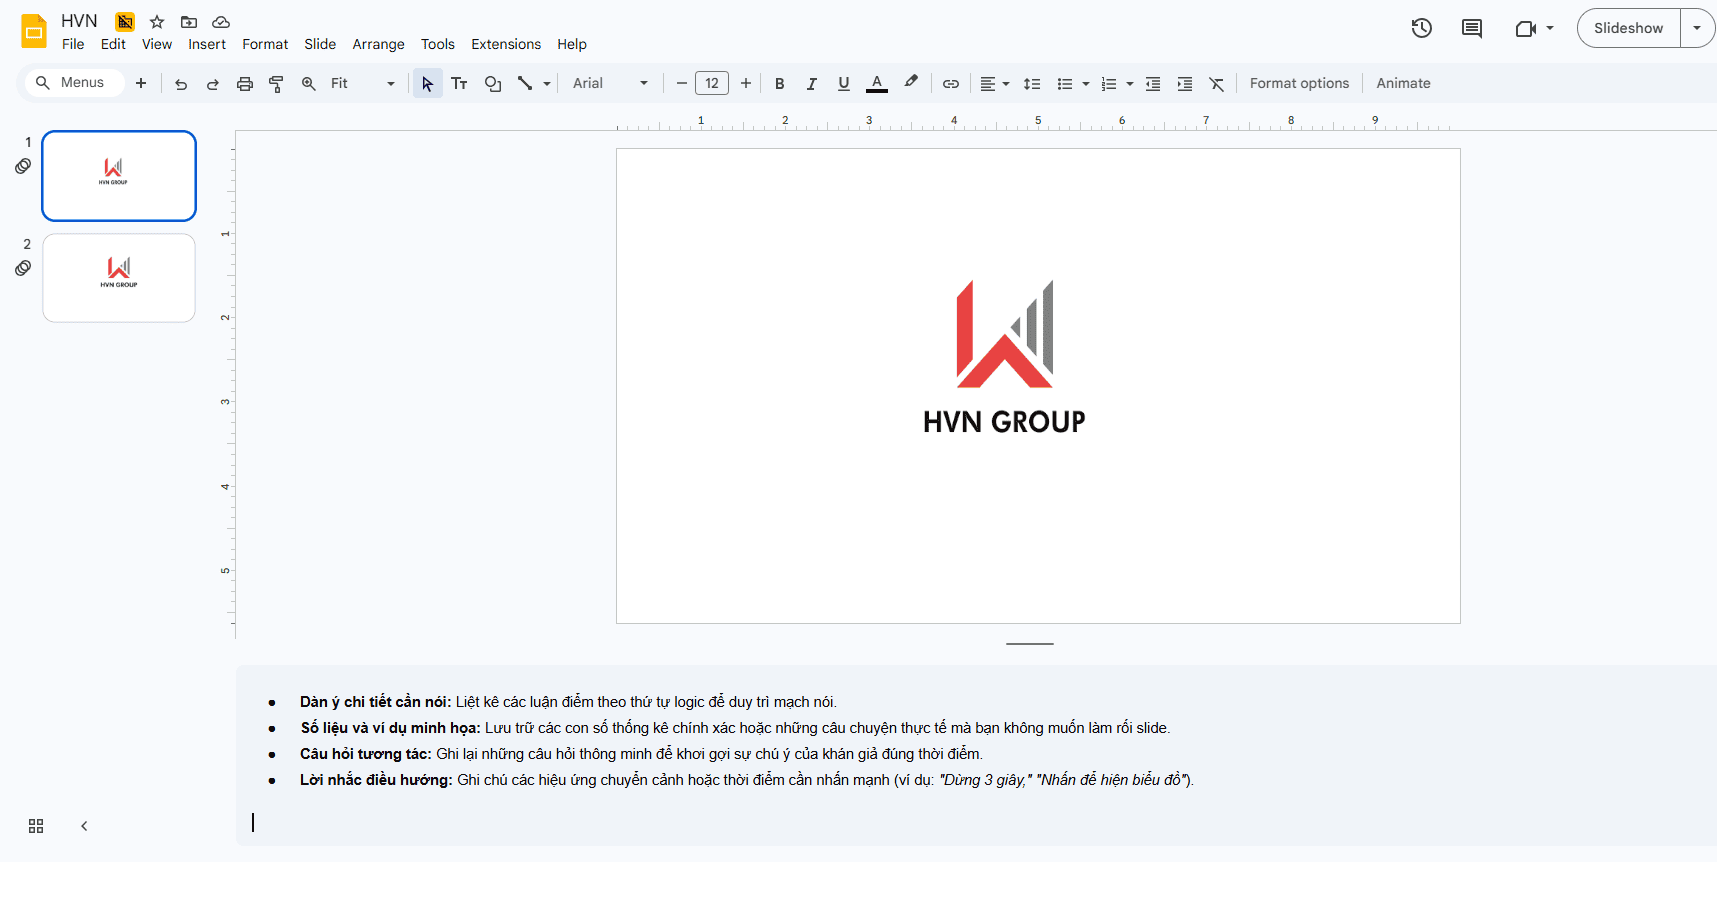Open the Format menu
The width and height of the screenshot is (1717, 901).
point(265,44)
